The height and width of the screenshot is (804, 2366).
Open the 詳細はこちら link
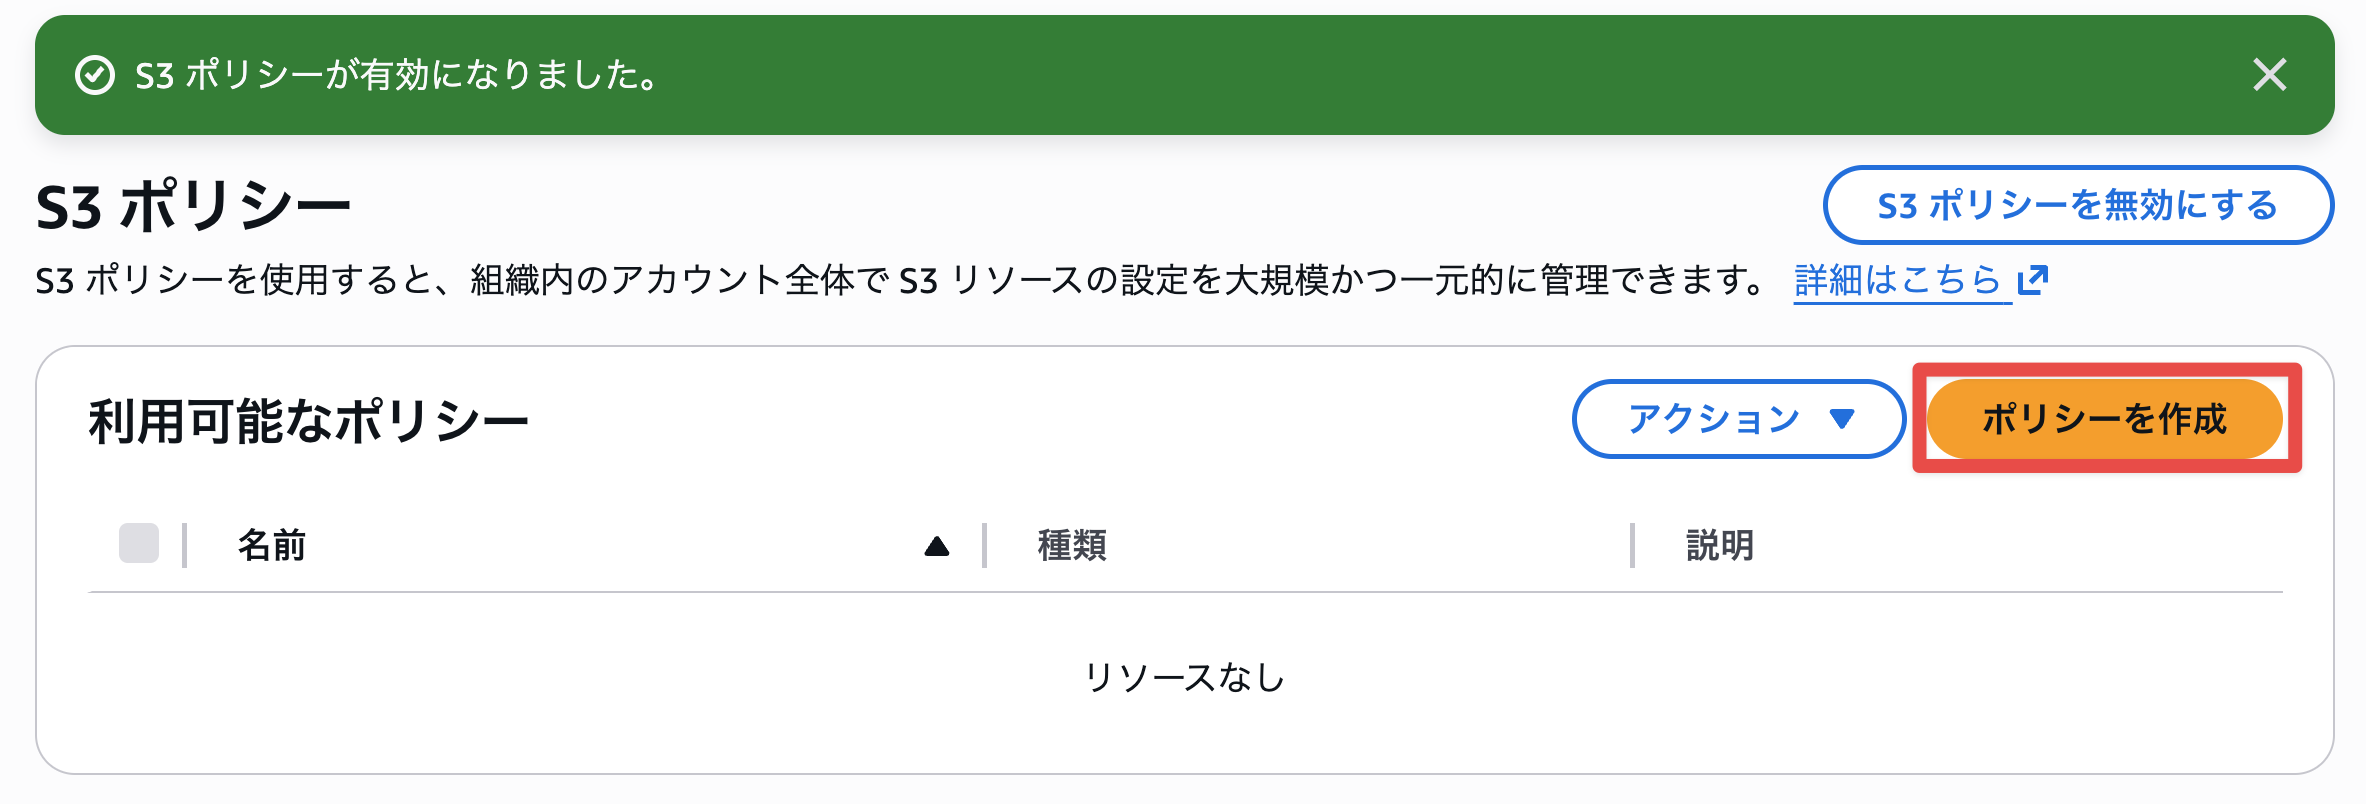pyautogui.click(x=1896, y=280)
